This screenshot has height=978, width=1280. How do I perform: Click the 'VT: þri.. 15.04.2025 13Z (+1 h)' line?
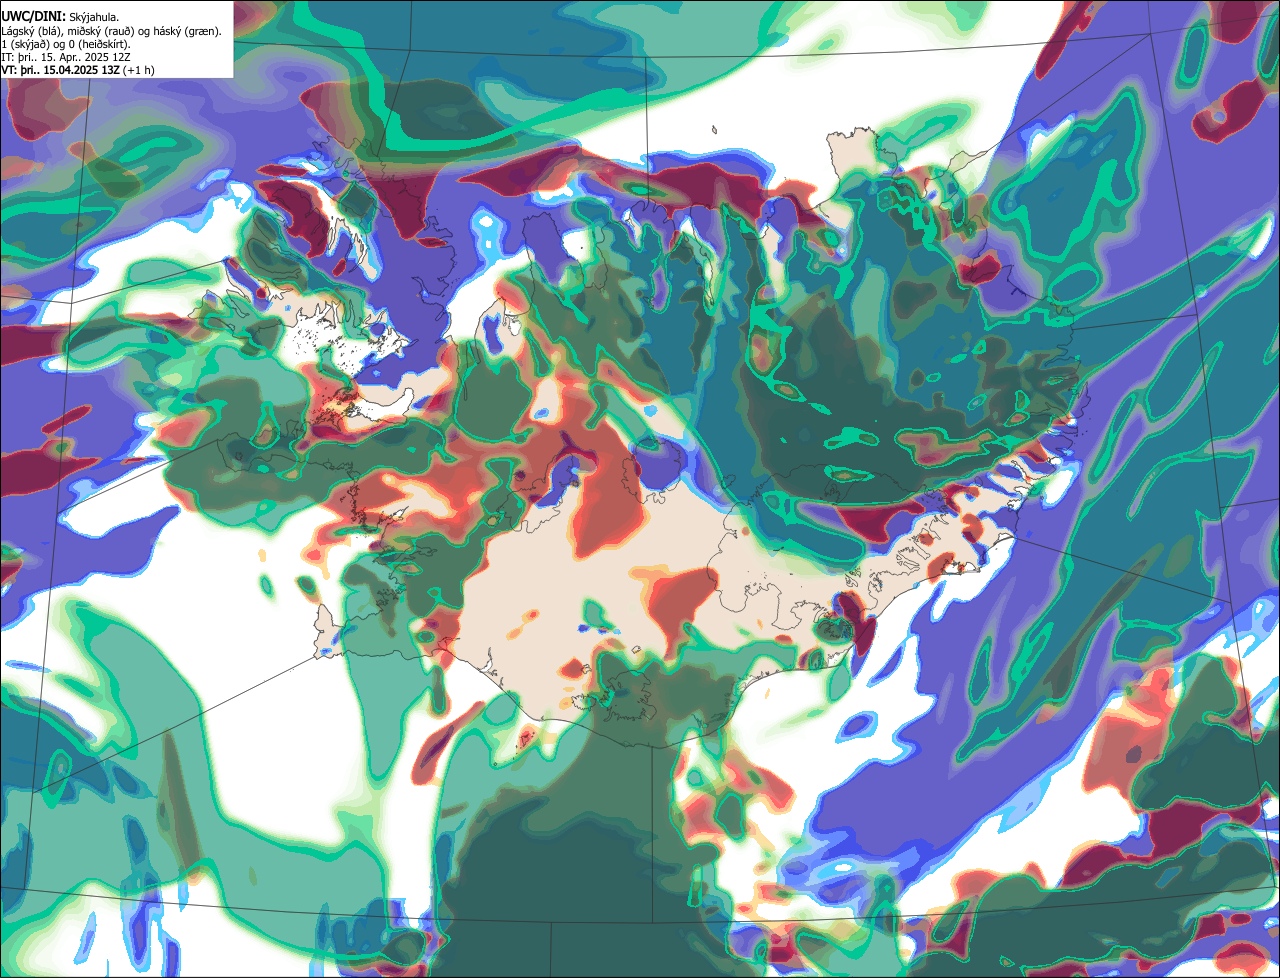(x=78, y=70)
